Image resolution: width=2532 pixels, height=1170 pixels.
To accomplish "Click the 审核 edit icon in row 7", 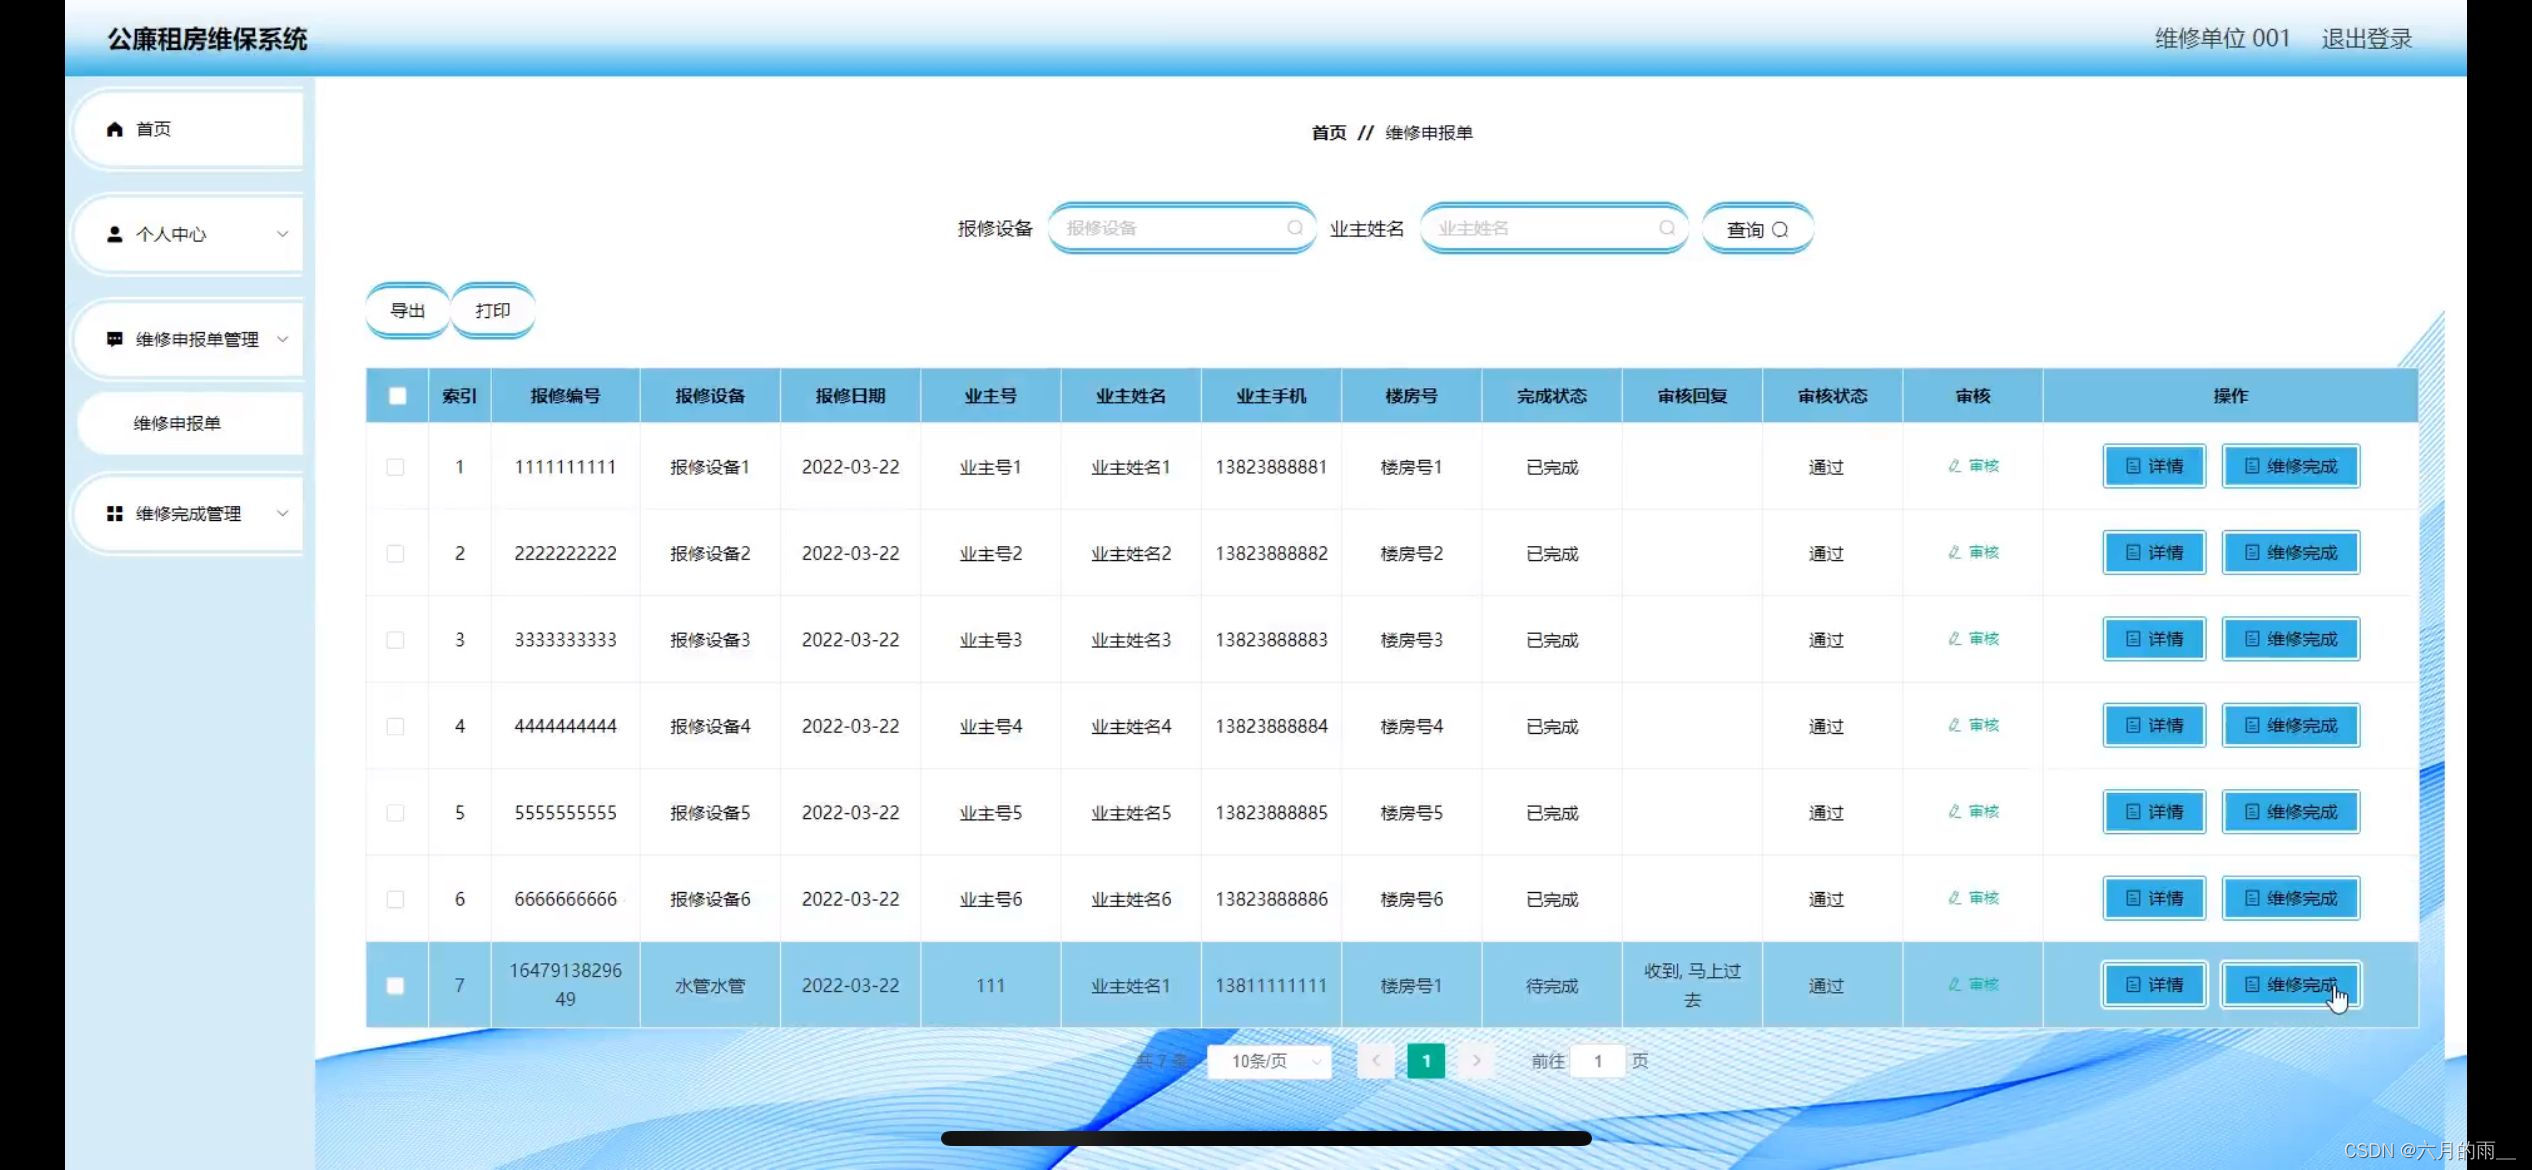I will (1954, 985).
